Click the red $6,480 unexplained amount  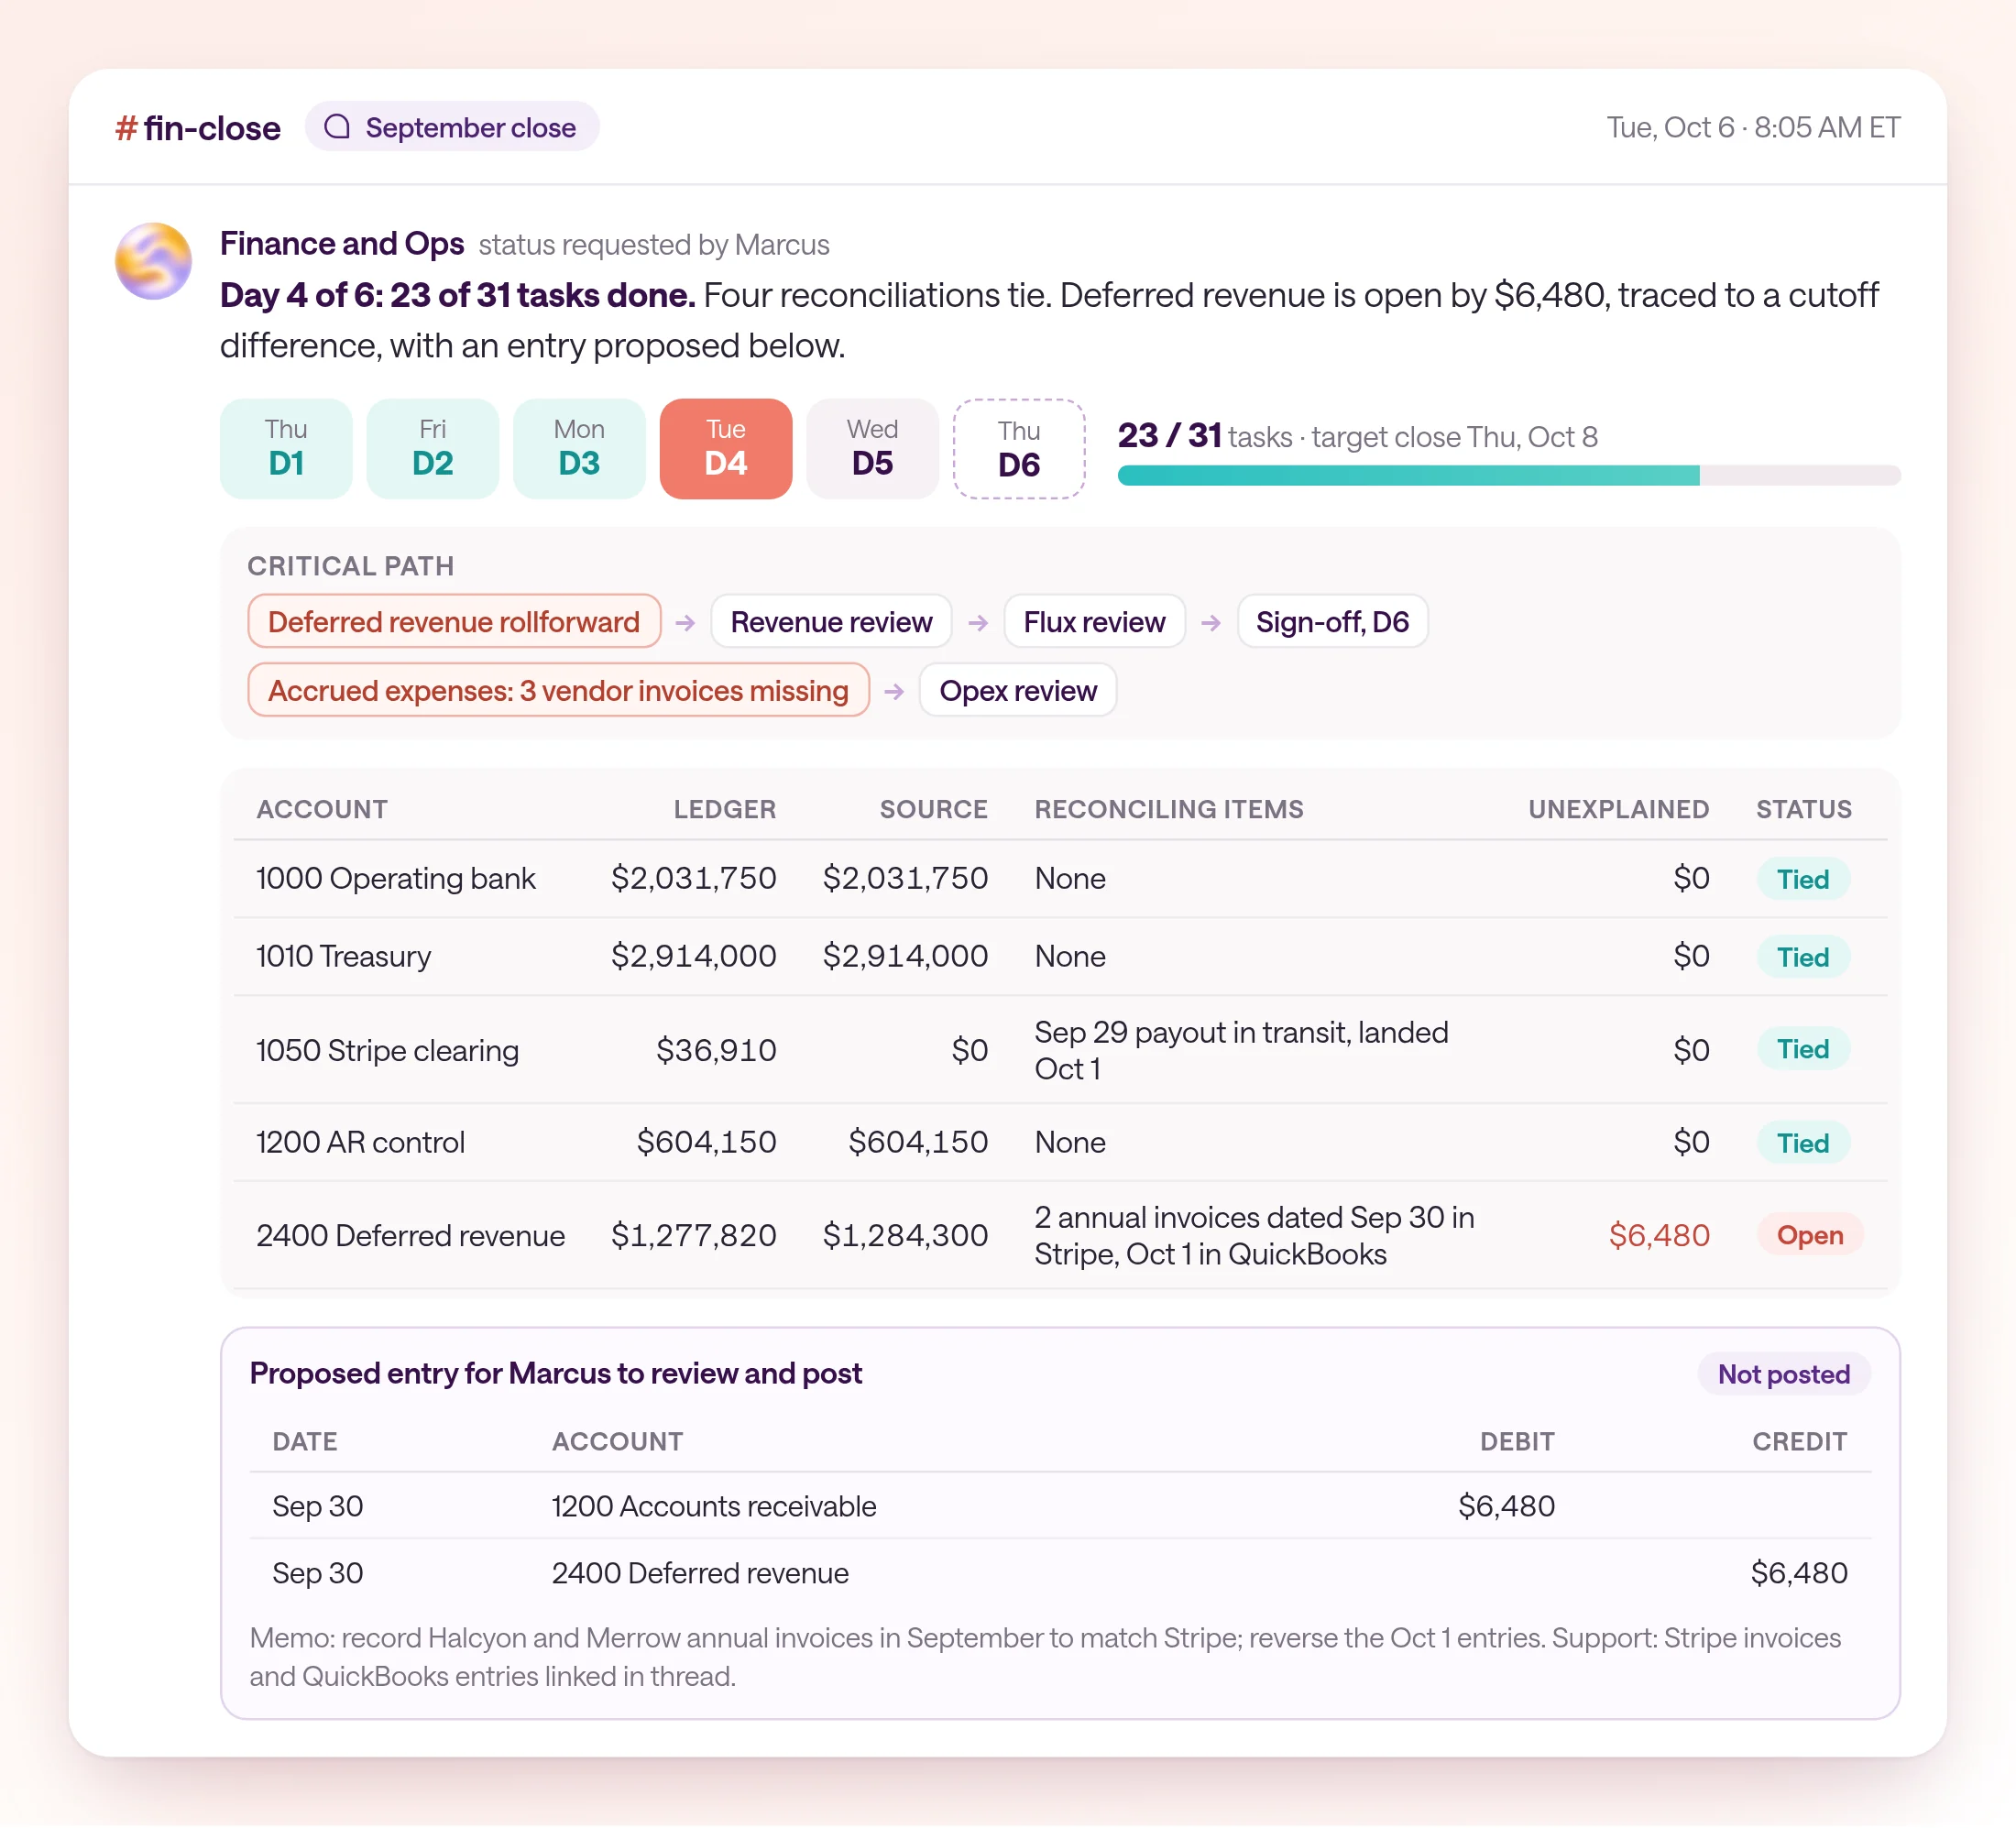1659,1235
